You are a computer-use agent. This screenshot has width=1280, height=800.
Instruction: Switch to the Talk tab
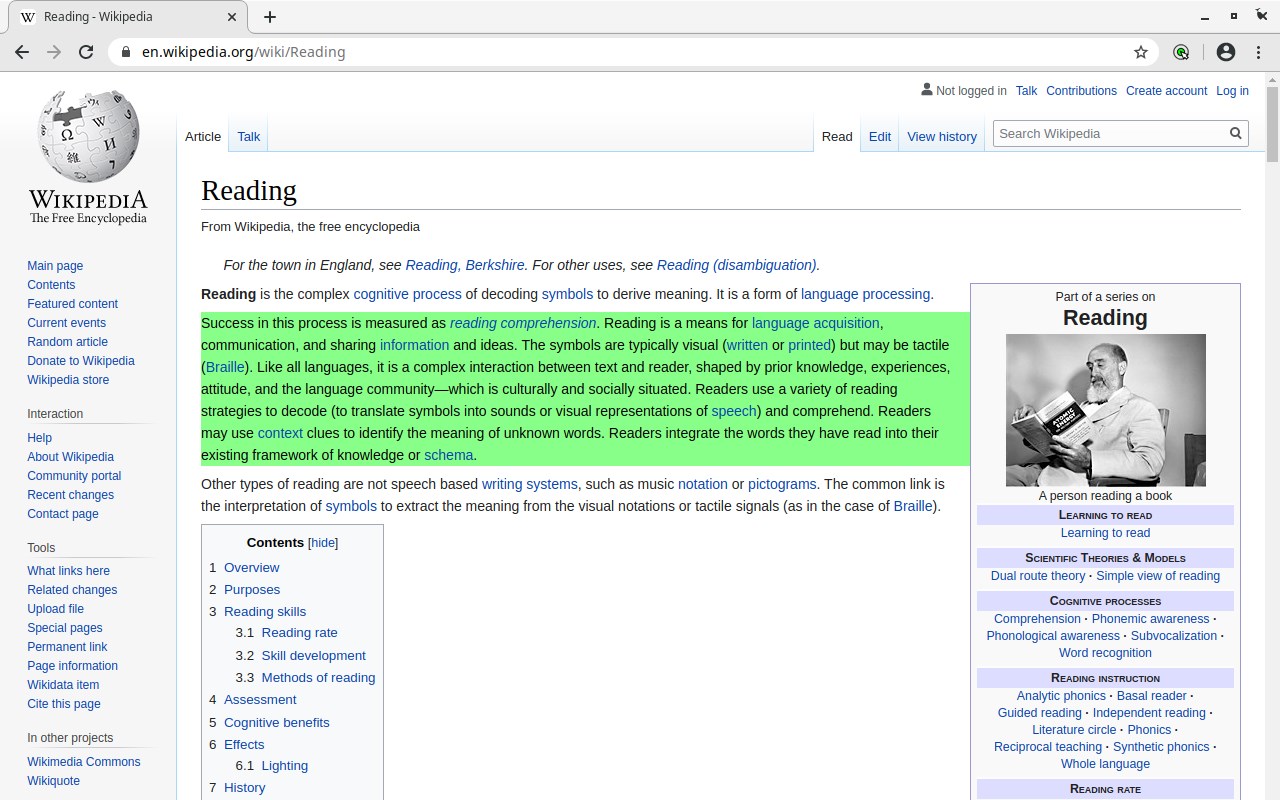tap(249, 137)
